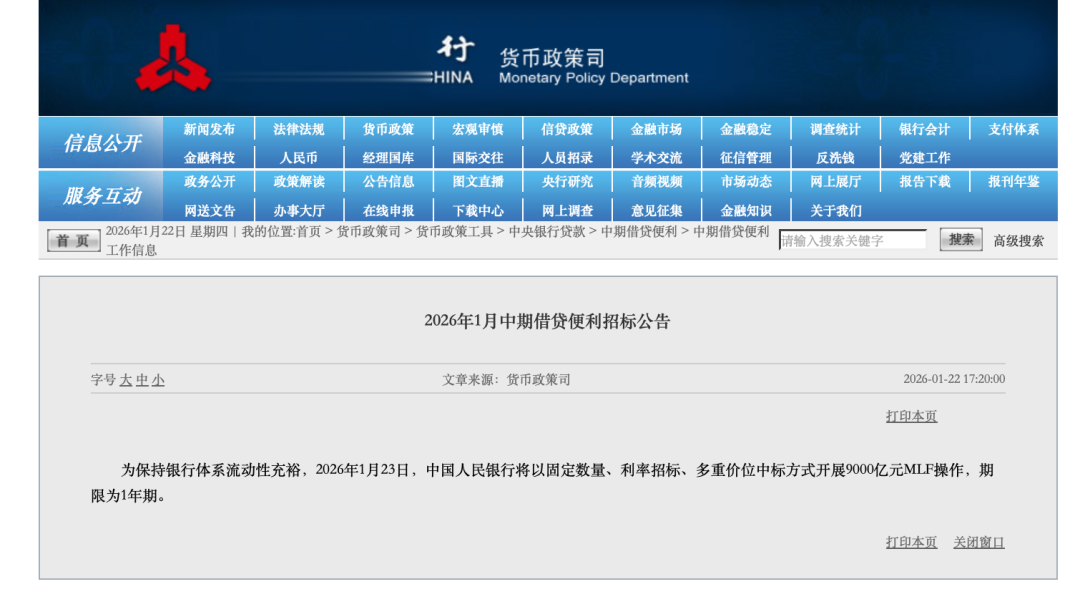
Task: Open the 金融市场 financial markets menu
Action: pyautogui.click(x=658, y=128)
